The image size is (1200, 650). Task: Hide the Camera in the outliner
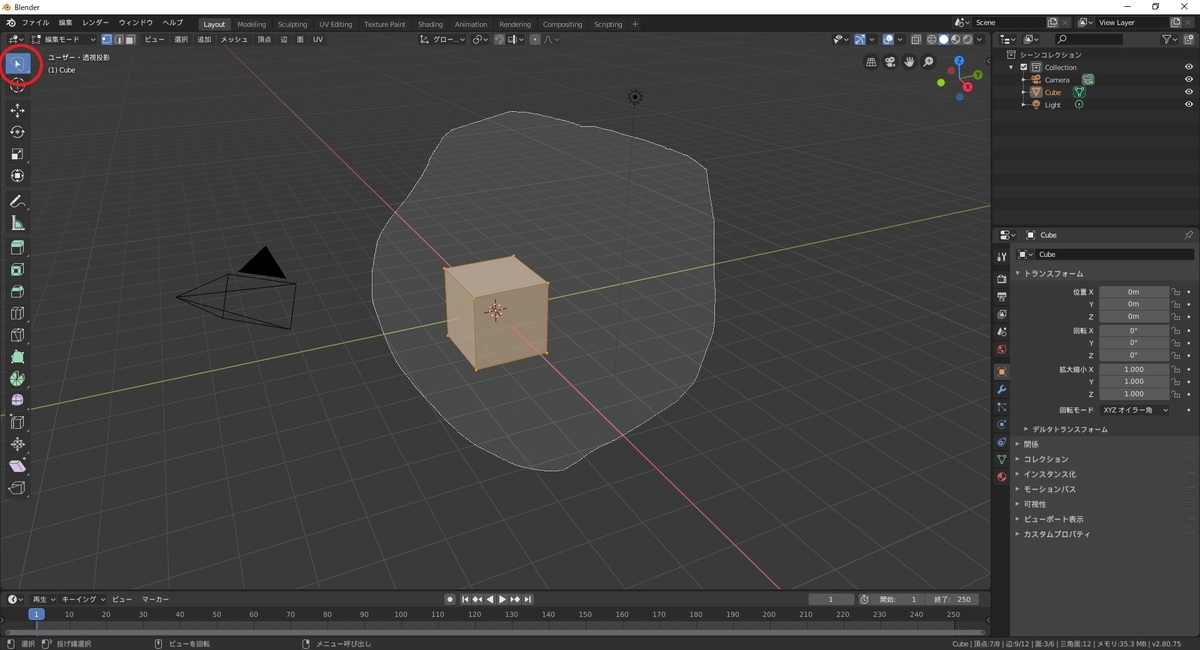coord(1189,80)
